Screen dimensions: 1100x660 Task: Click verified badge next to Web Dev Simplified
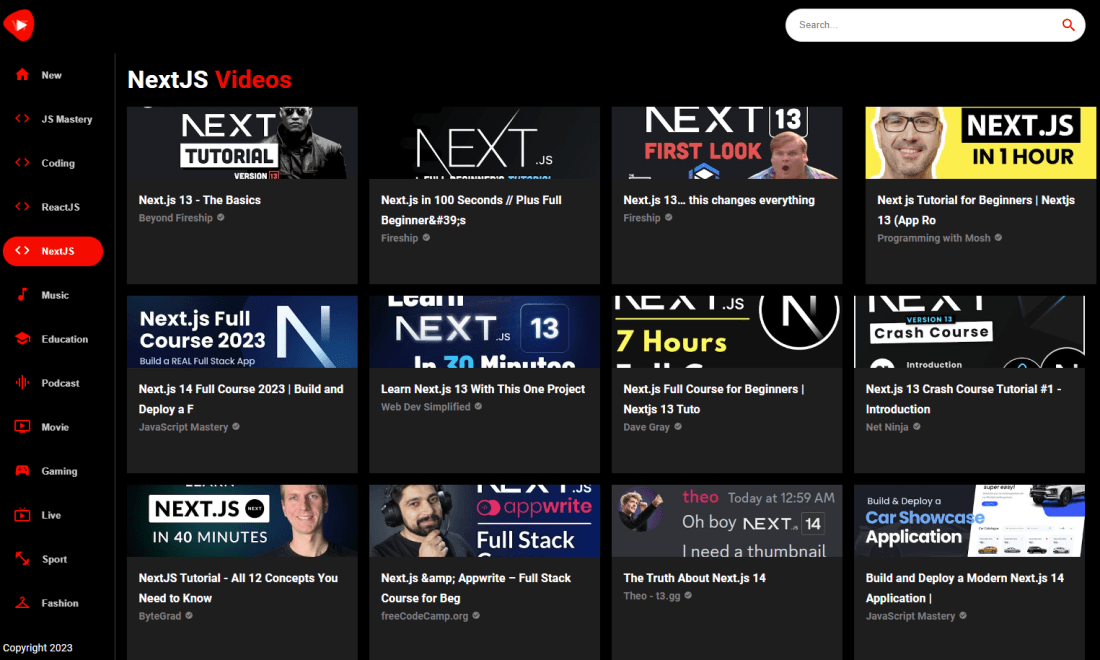click(478, 406)
